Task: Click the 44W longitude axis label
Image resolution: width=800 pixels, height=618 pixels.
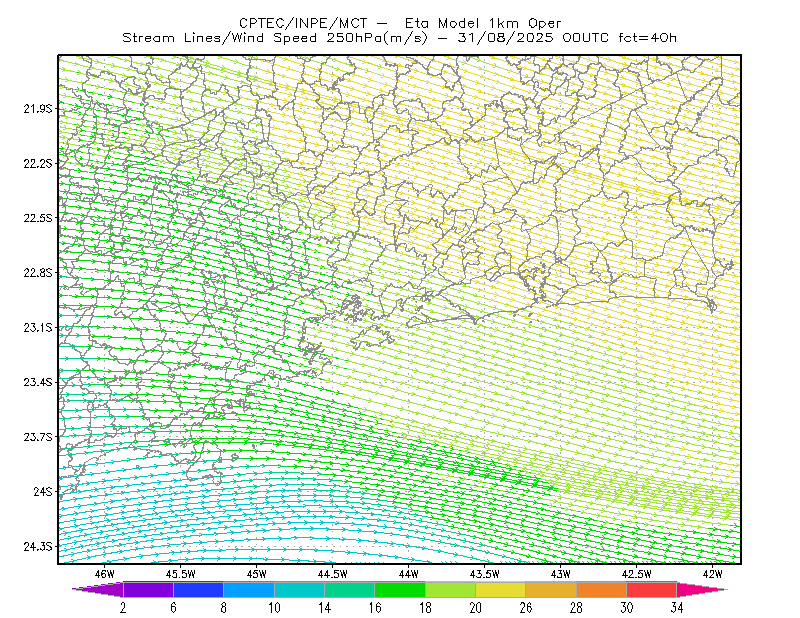Action: (408, 574)
